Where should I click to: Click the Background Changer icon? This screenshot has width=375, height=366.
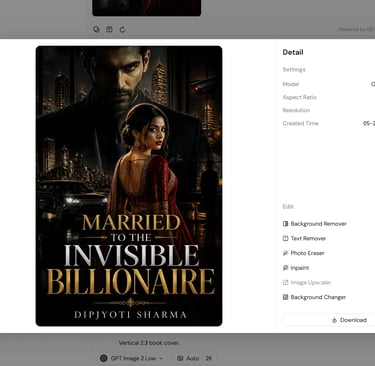pos(285,297)
